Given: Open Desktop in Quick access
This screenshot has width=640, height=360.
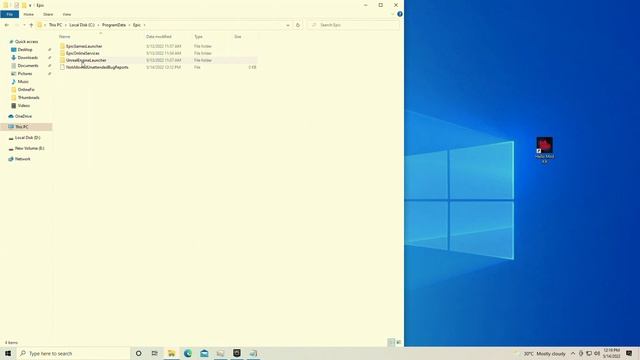Looking at the screenshot, I should [25, 50].
